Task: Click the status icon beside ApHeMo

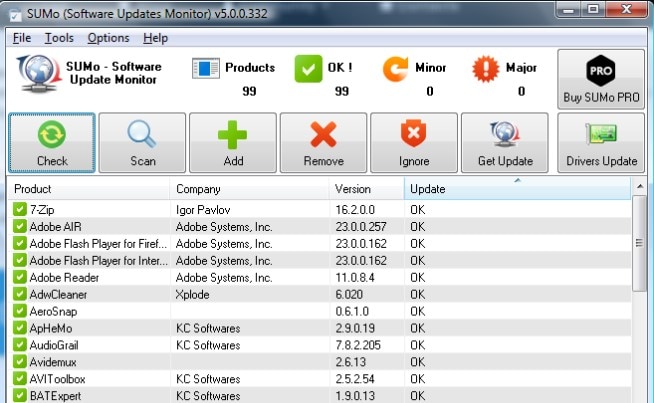Action: tap(20, 327)
